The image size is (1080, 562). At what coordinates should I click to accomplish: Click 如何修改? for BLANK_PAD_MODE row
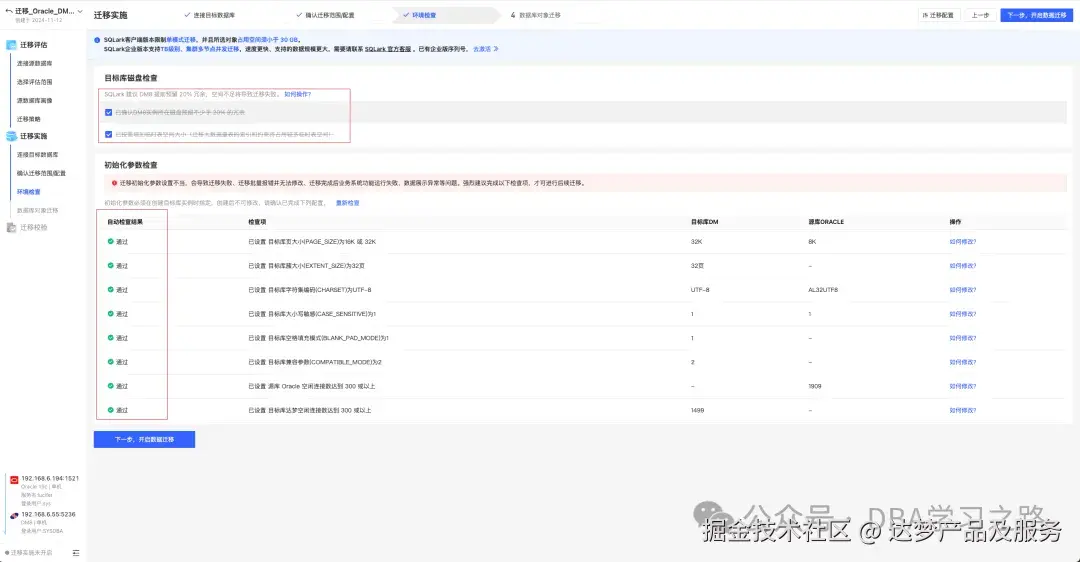(963, 338)
